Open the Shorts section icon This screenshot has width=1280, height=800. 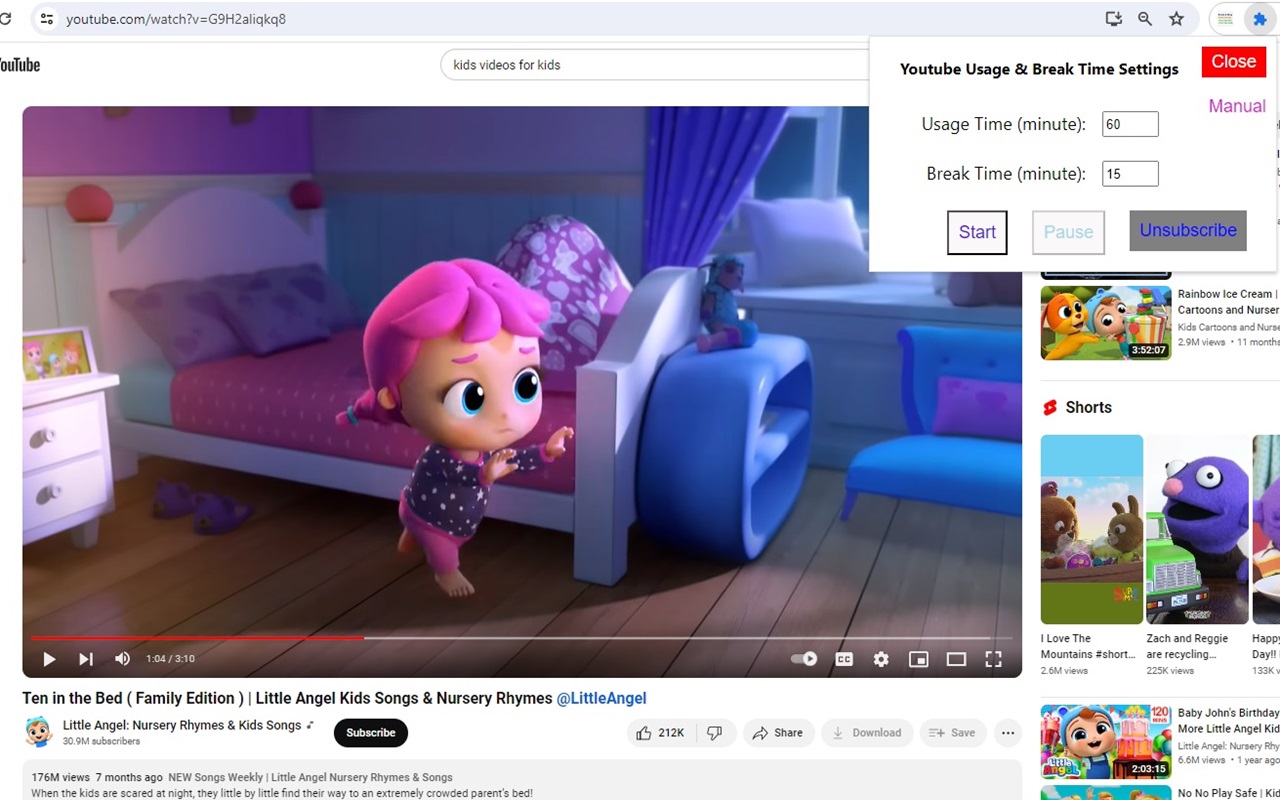click(x=1050, y=407)
